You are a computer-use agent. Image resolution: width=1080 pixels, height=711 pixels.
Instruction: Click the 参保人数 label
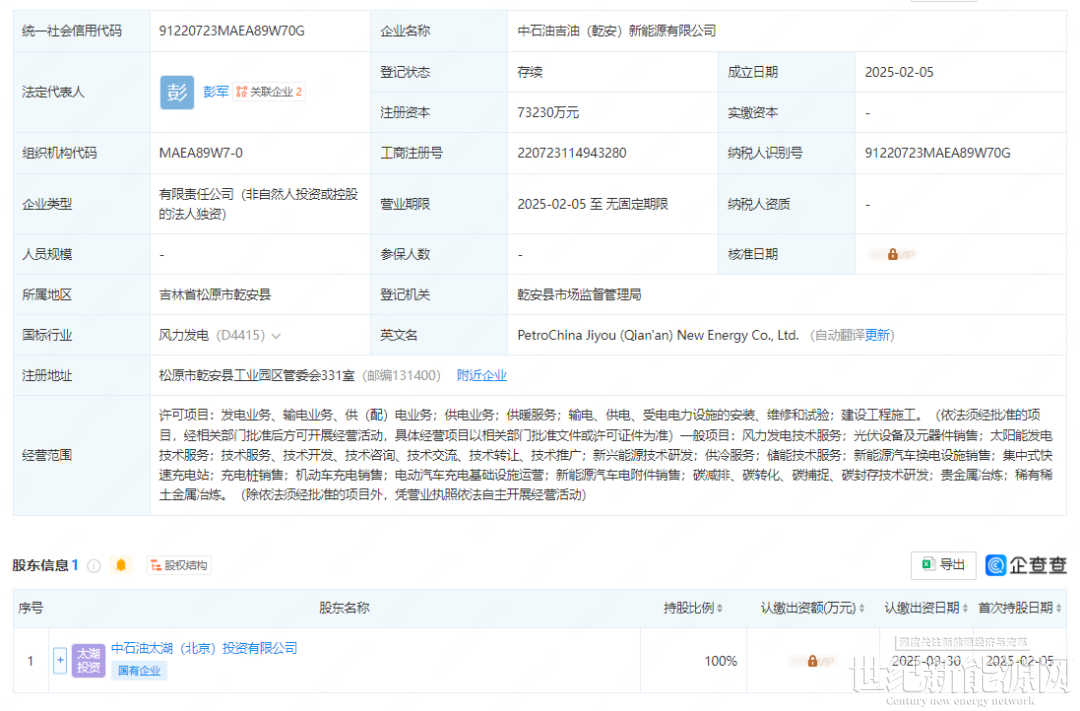(x=405, y=254)
